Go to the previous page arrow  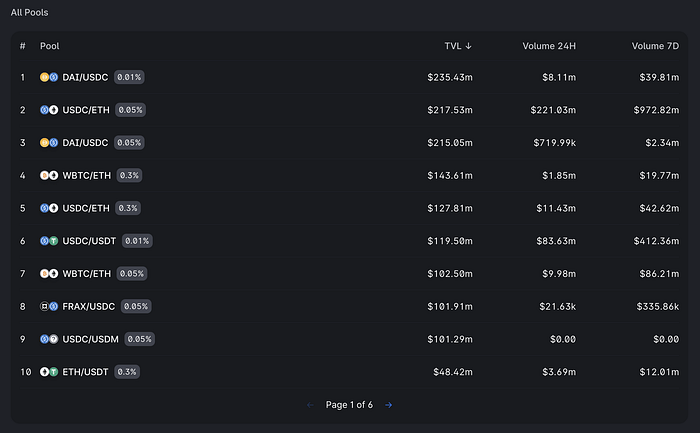point(310,405)
